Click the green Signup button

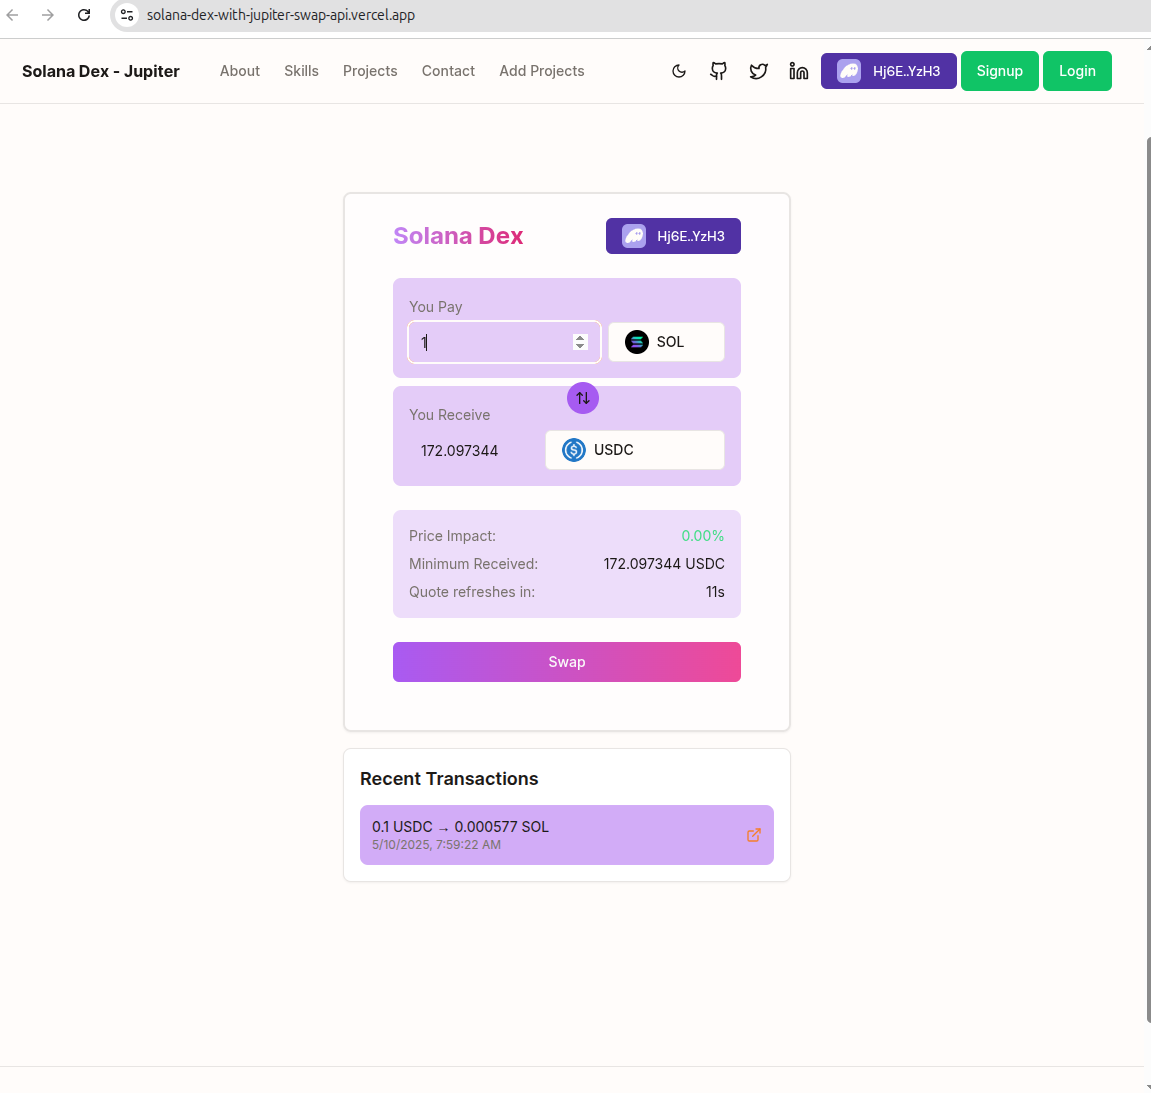click(999, 71)
